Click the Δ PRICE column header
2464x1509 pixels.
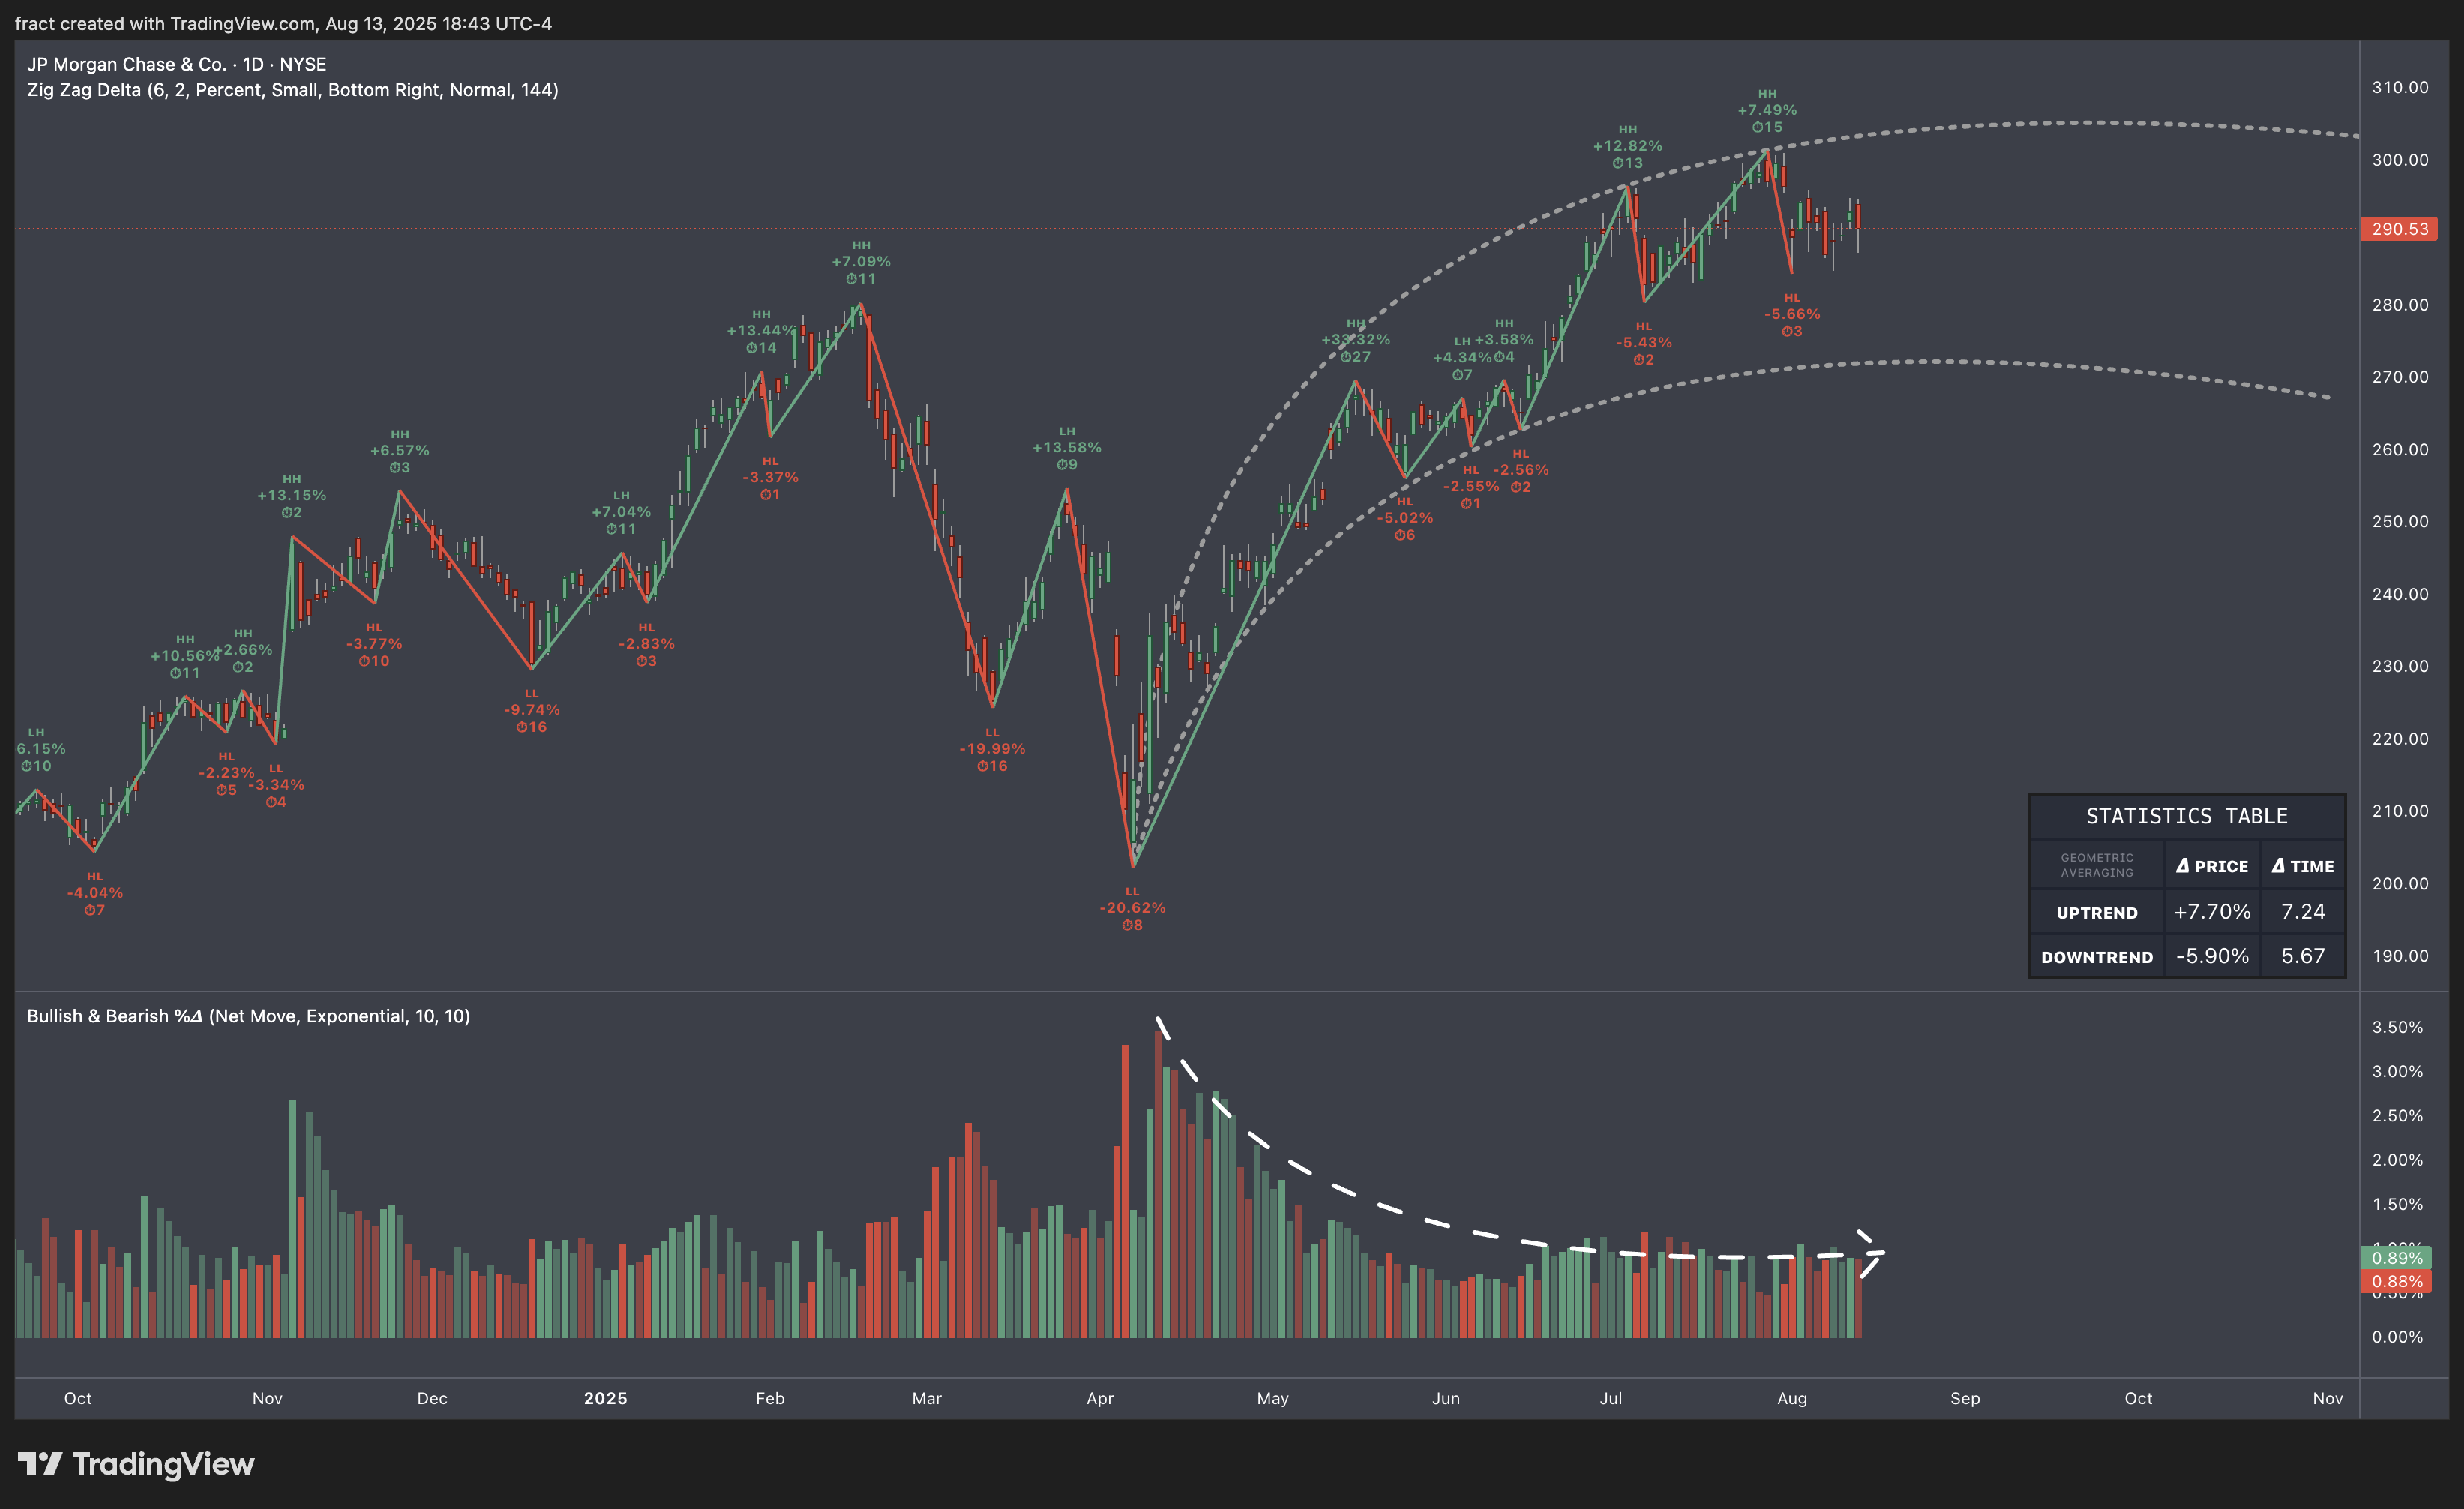(2212, 866)
